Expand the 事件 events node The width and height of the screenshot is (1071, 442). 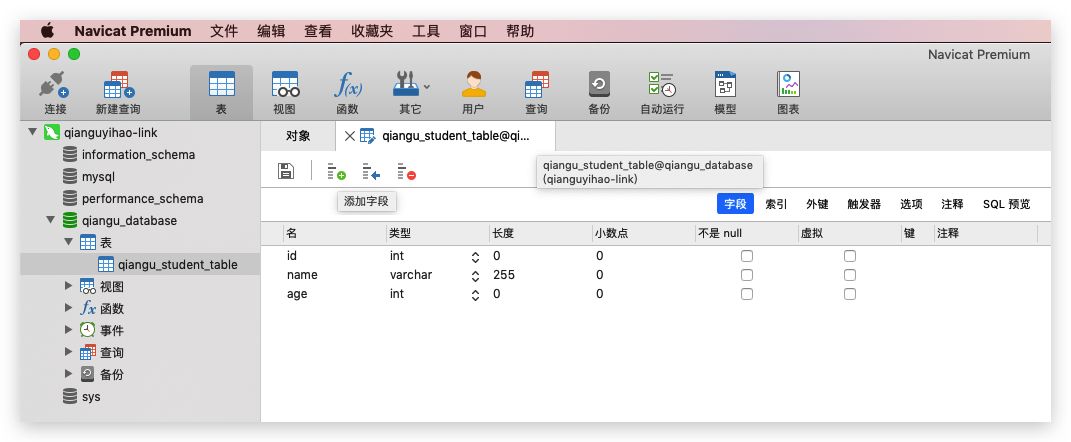coord(68,330)
